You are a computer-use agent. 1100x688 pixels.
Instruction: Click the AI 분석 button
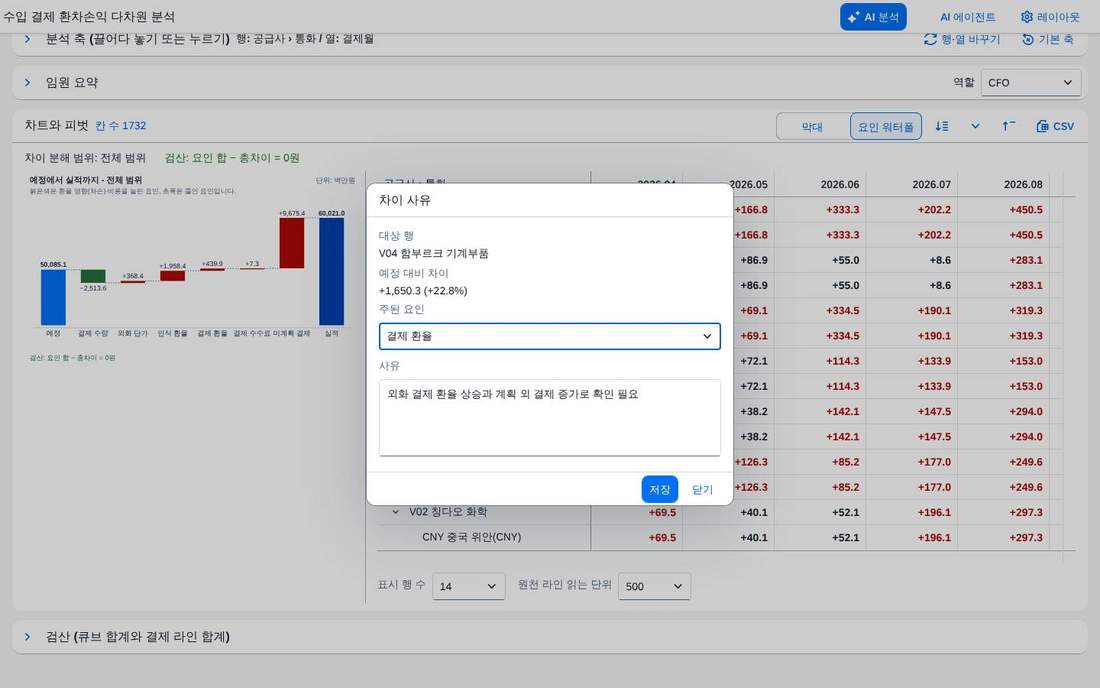point(873,17)
